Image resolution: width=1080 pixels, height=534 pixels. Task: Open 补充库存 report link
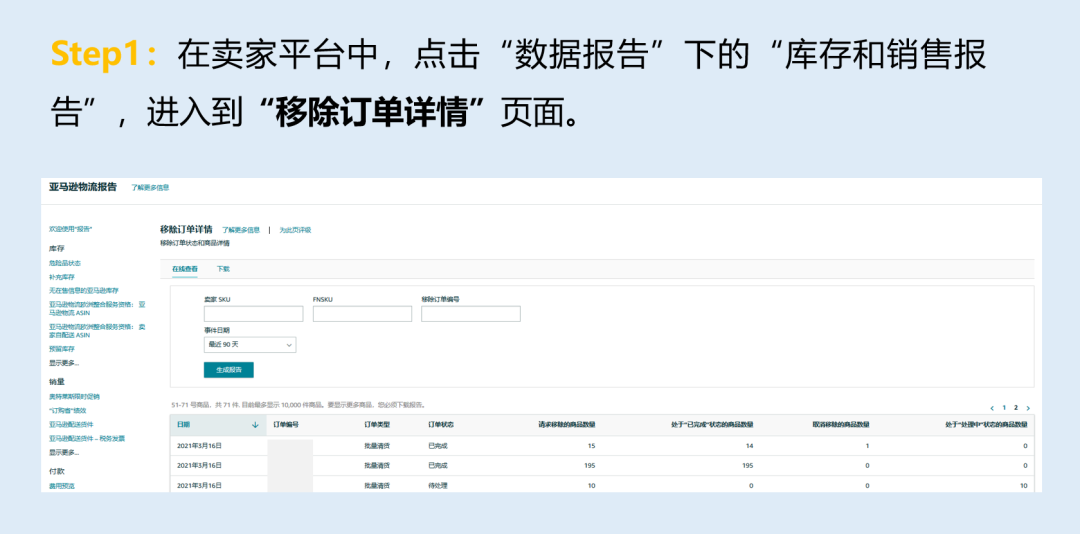62,277
